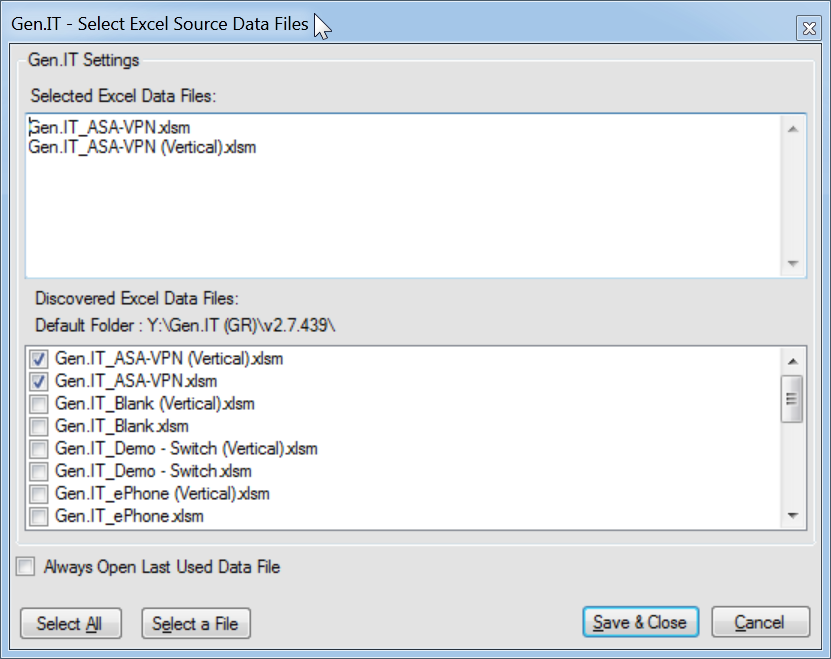Enable Always Open Last Used Data File
Screen dimensions: 831x659
point(25,567)
